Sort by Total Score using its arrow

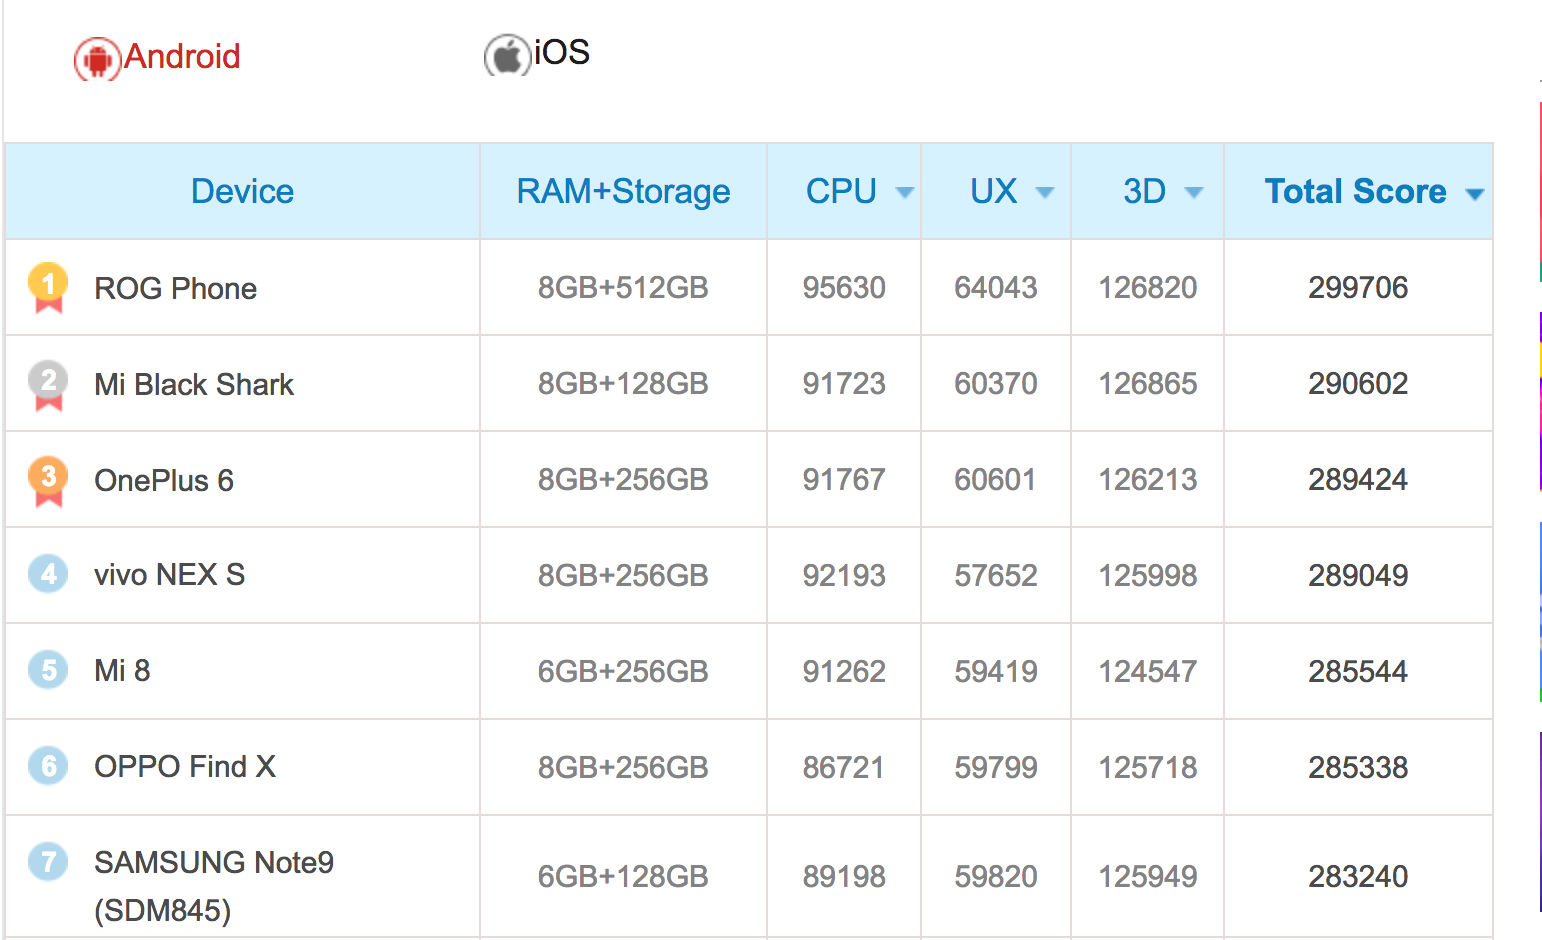(x=1475, y=194)
